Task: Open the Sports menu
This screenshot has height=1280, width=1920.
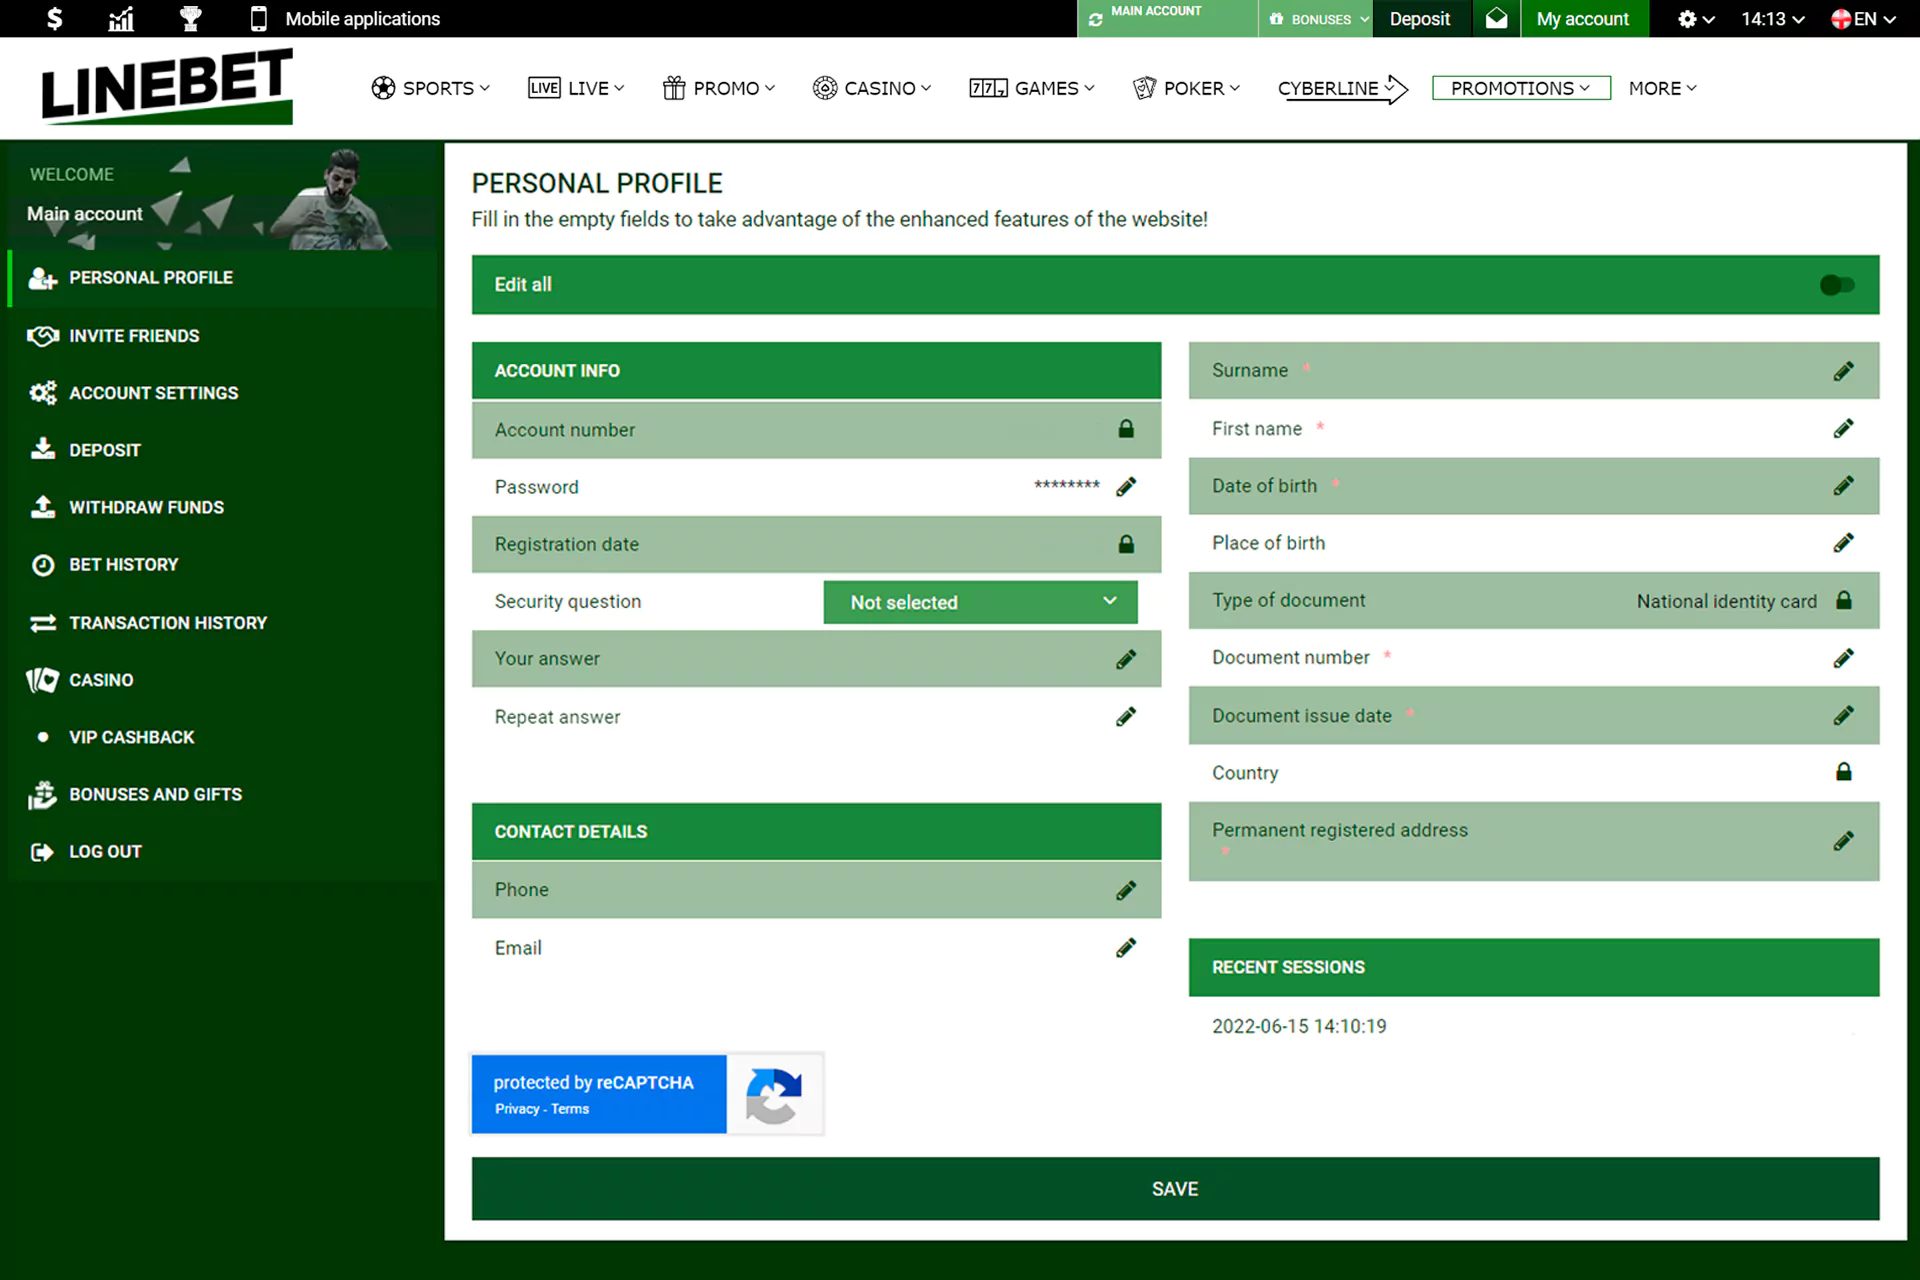Action: click(x=431, y=88)
